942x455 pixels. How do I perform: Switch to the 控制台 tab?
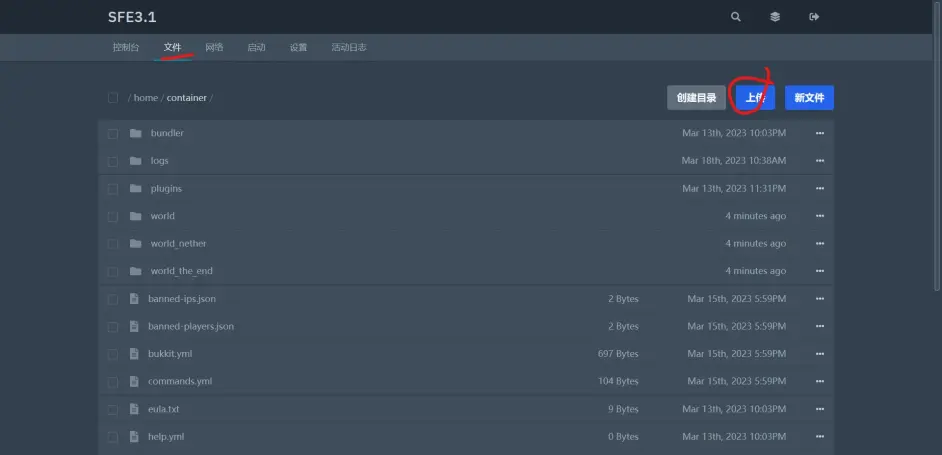pos(126,48)
